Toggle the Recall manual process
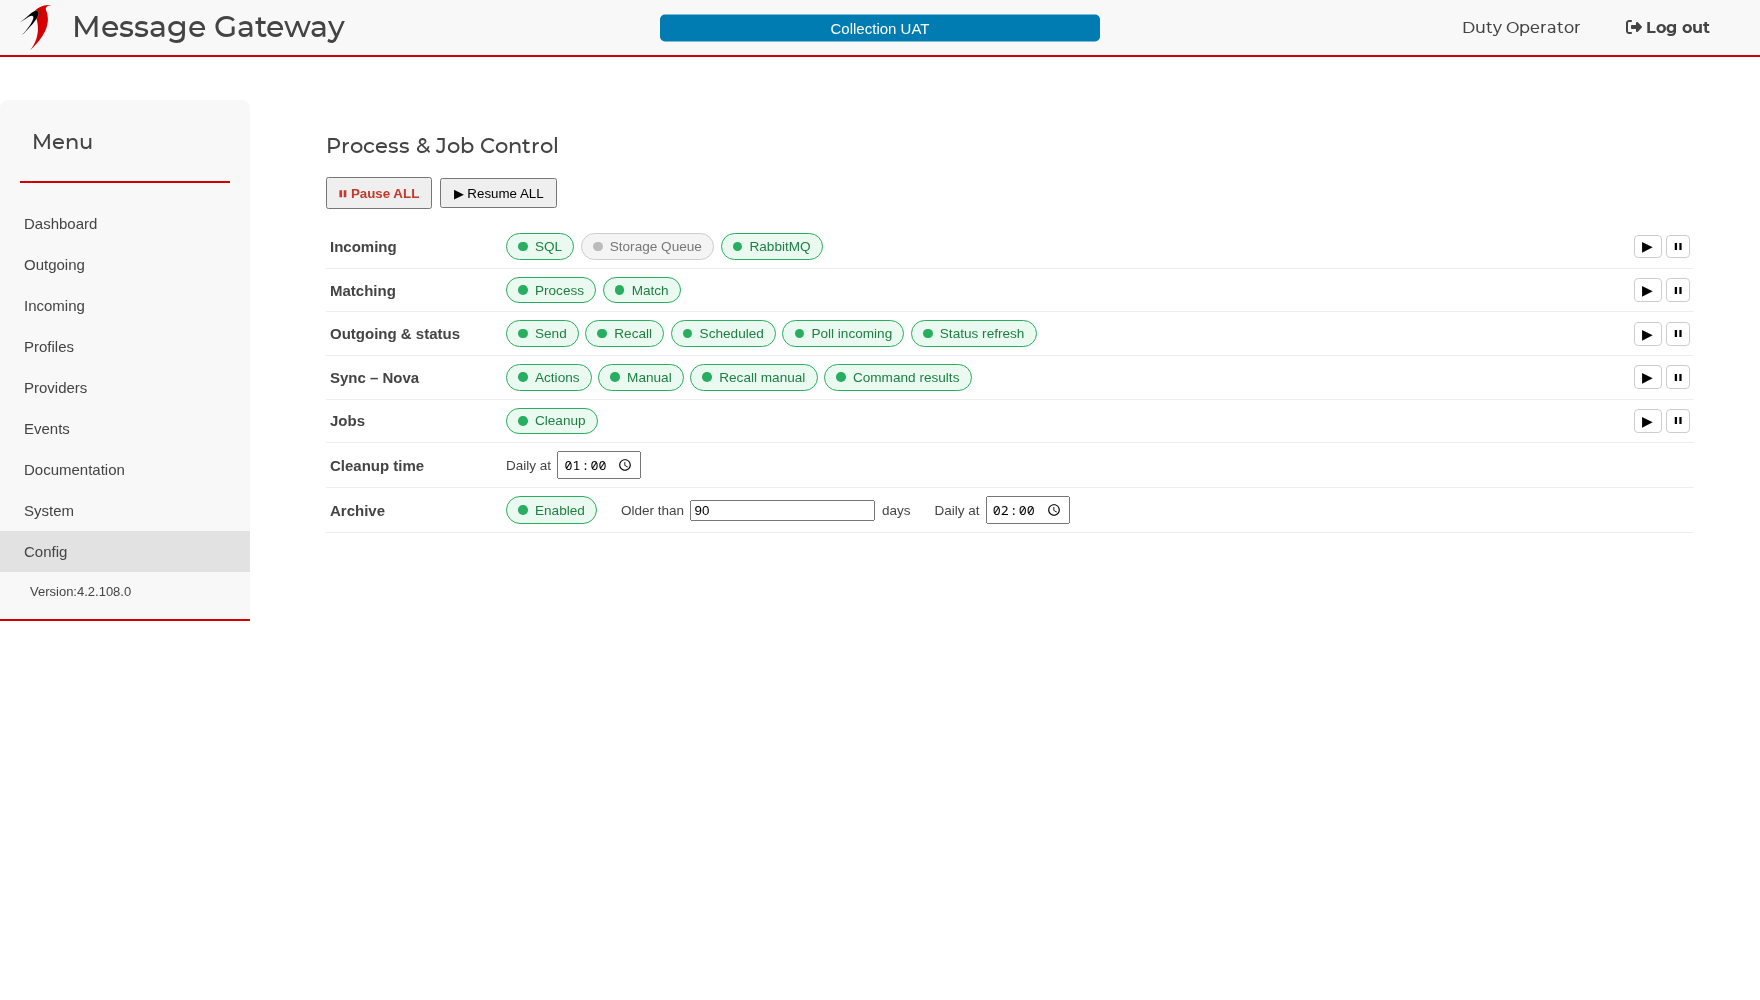 (754, 378)
